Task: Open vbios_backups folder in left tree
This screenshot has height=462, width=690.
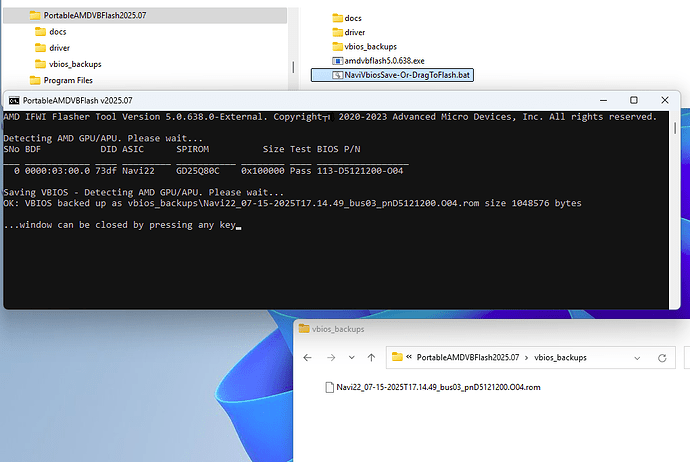Action: coord(75,64)
